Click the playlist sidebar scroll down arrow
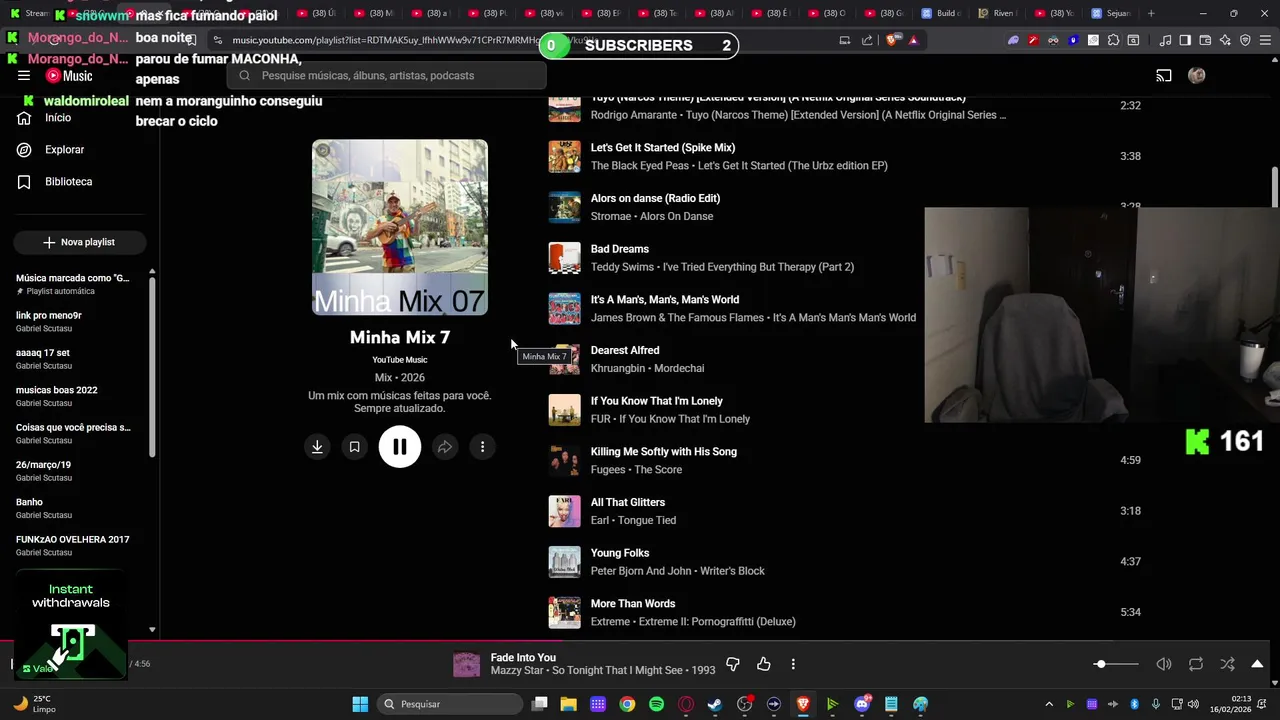1280x720 pixels. point(152,630)
